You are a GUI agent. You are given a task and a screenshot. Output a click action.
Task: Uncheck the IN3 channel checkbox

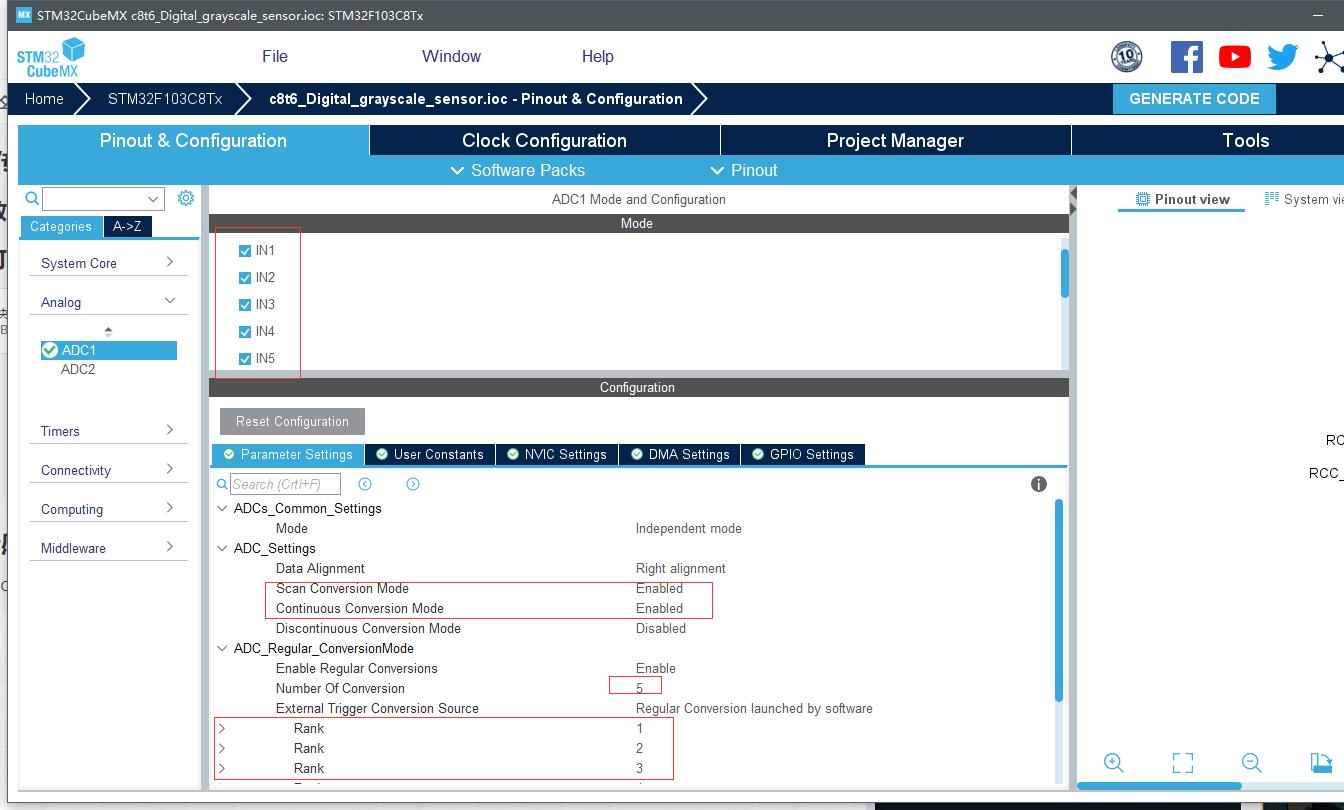[x=245, y=305]
